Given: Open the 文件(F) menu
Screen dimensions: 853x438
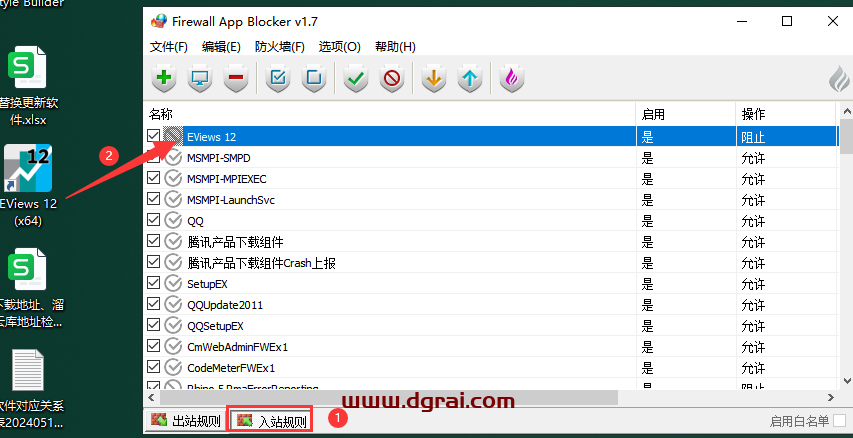Looking at the screenshot, I should point(169,47).
